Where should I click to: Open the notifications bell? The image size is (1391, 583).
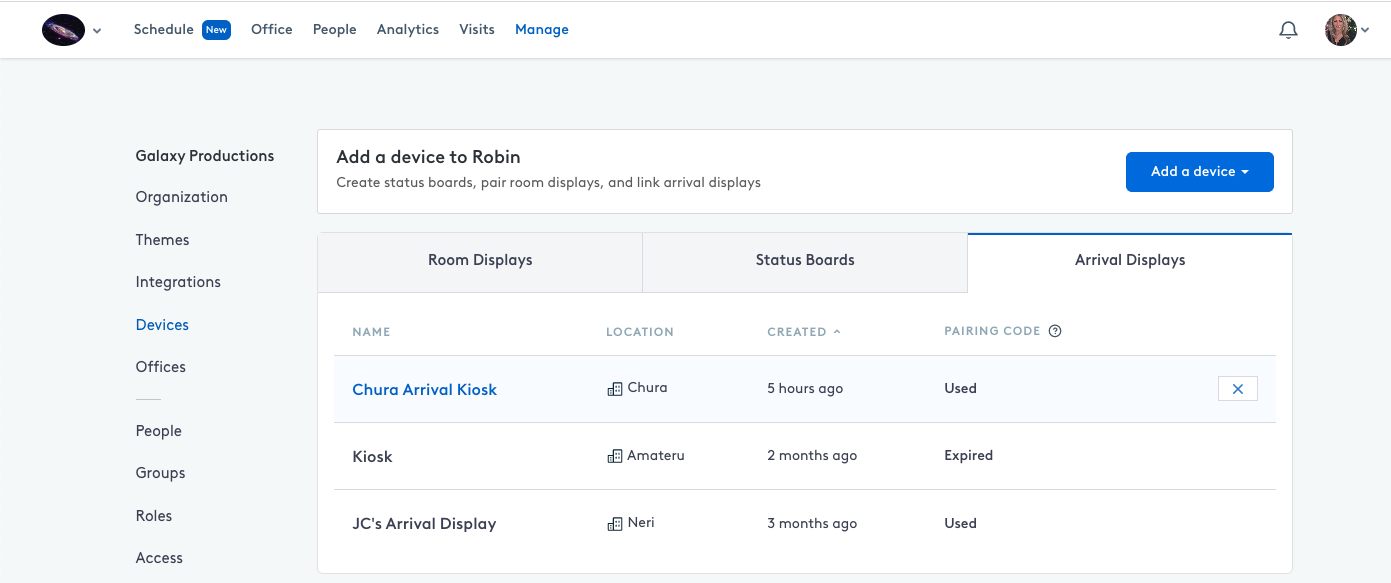(1288, 30)
